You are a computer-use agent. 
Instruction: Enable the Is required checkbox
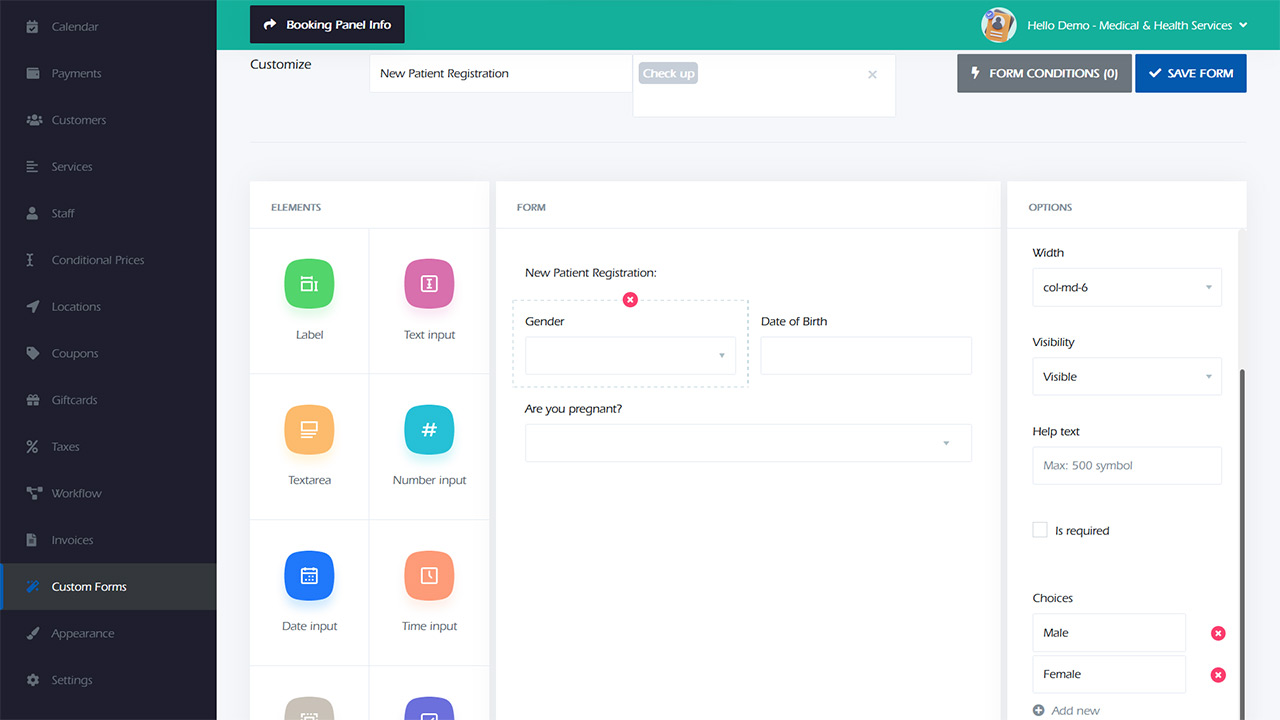pyautogui.click(x=1040, y=530)
